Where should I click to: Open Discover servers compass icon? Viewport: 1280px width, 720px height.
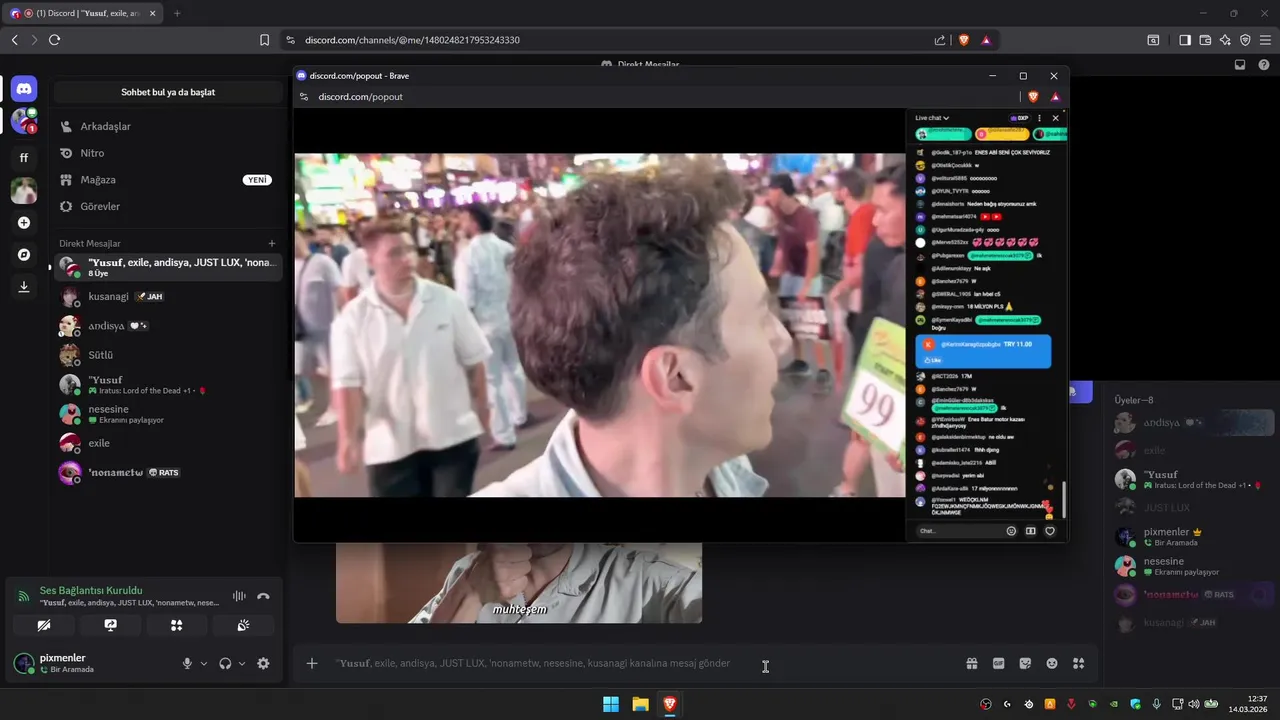coord(24,255)
